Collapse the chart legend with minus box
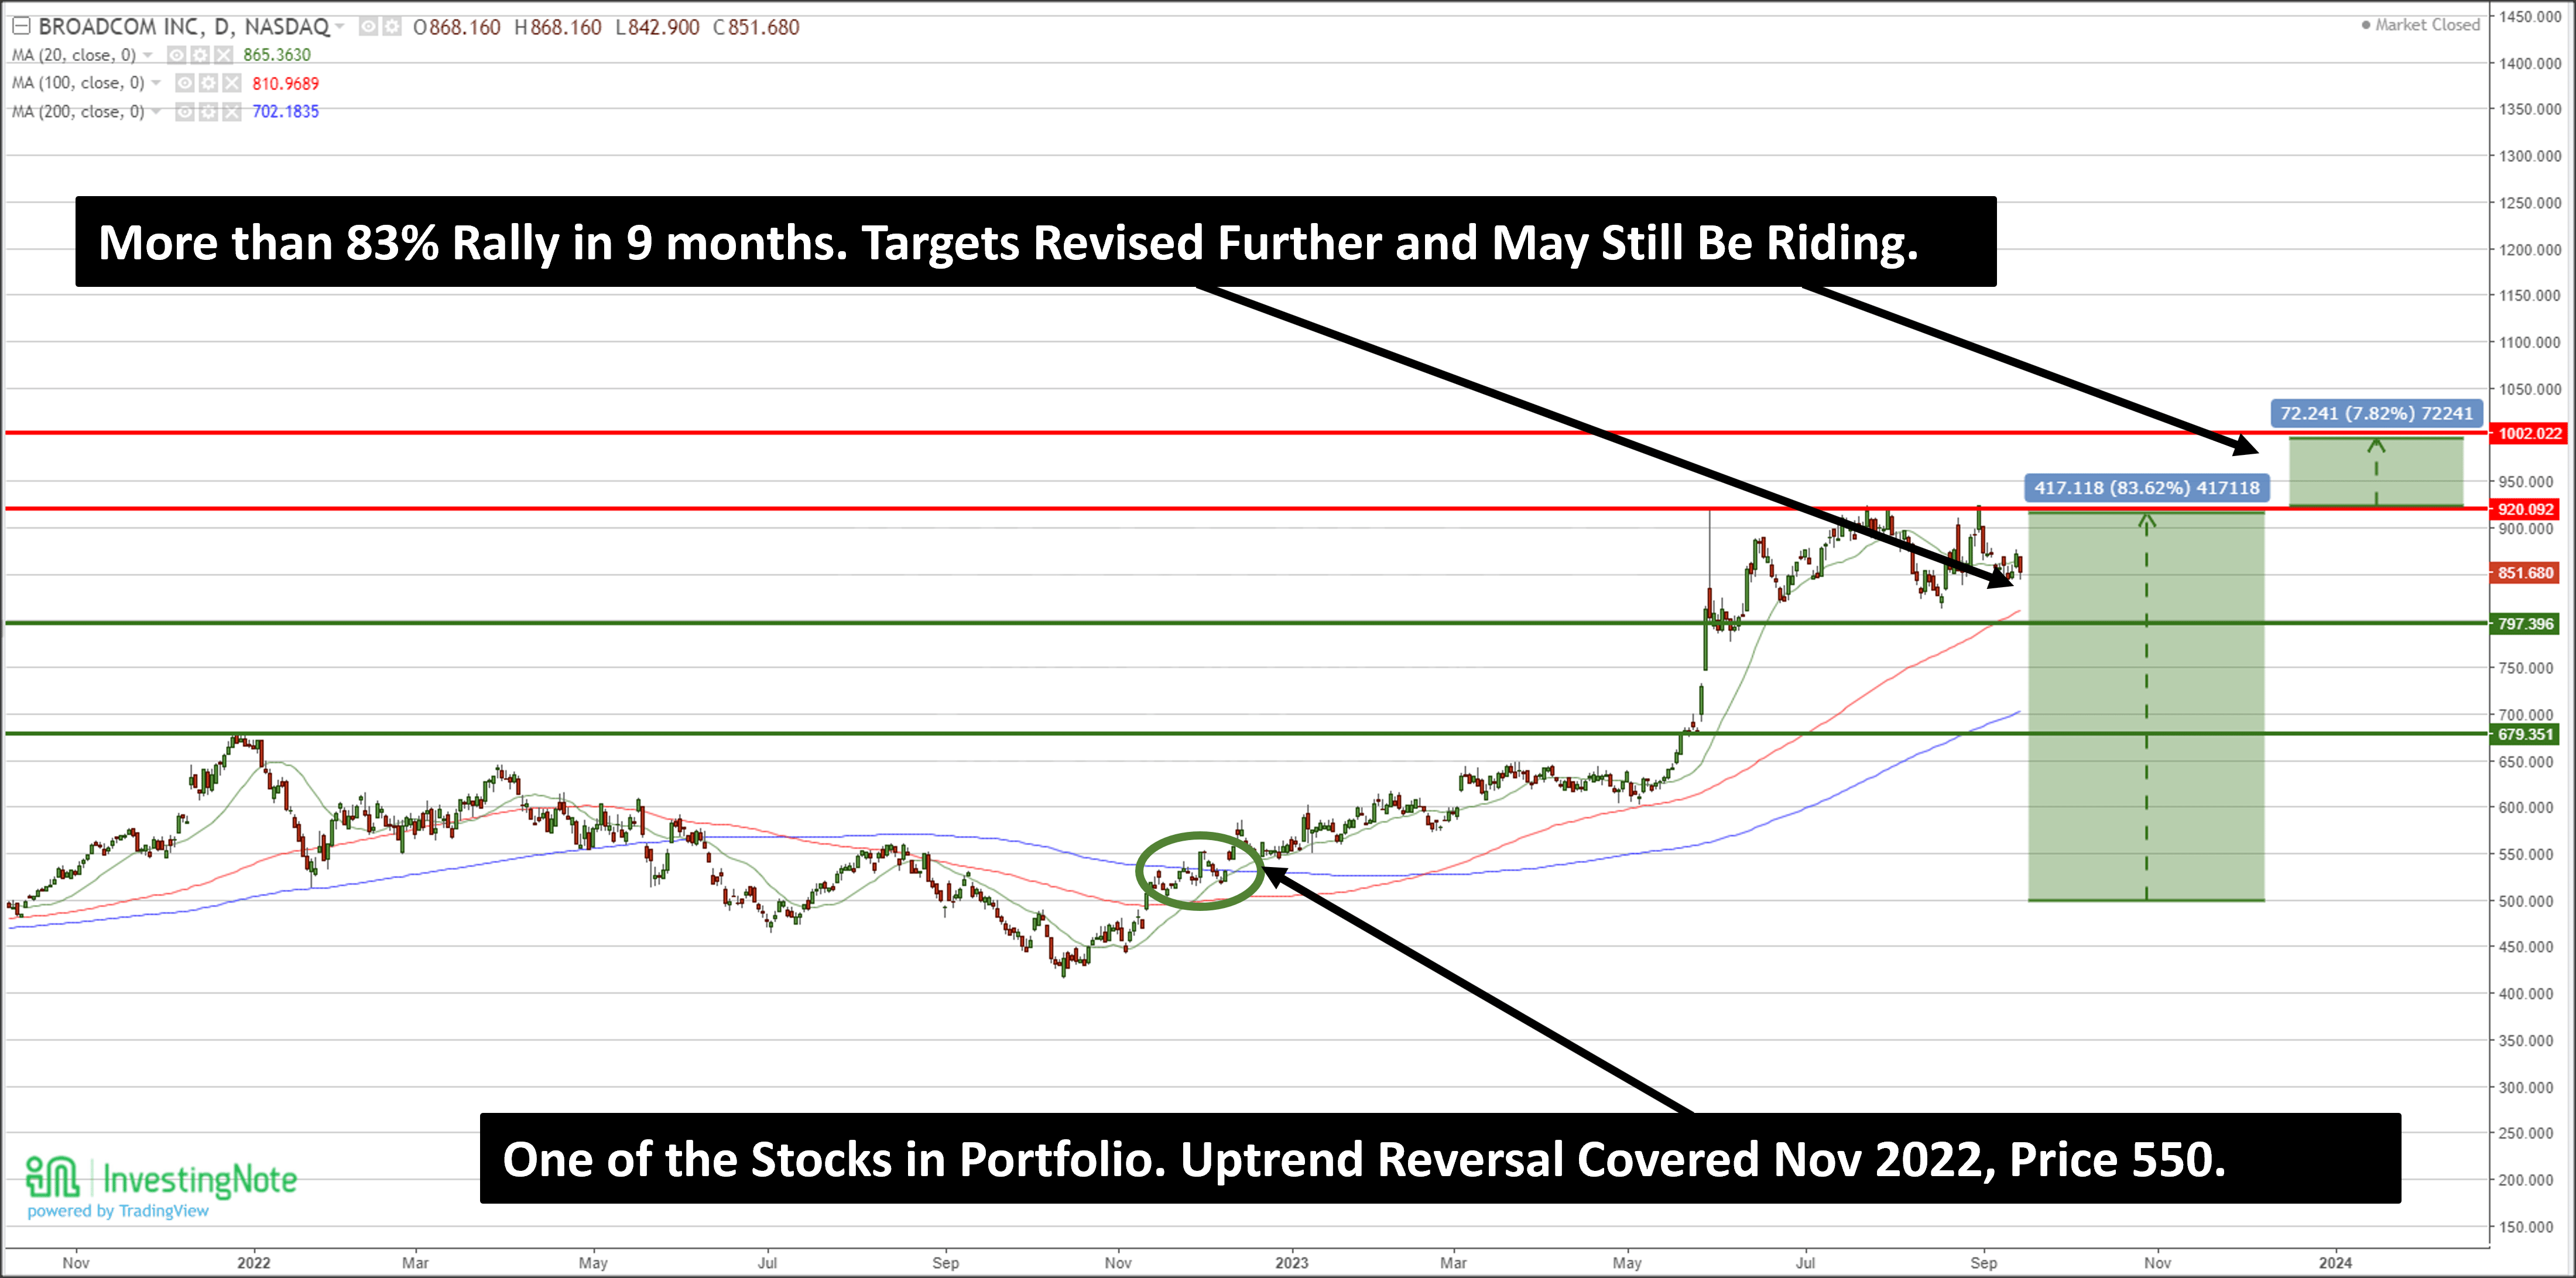Image resolution: width=2576 pixels, height=1278 pixels. [x=21, y=26]
